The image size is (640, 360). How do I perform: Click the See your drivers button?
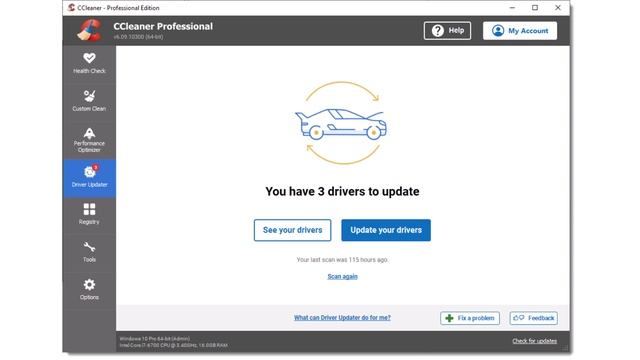(x=292, y=230)
